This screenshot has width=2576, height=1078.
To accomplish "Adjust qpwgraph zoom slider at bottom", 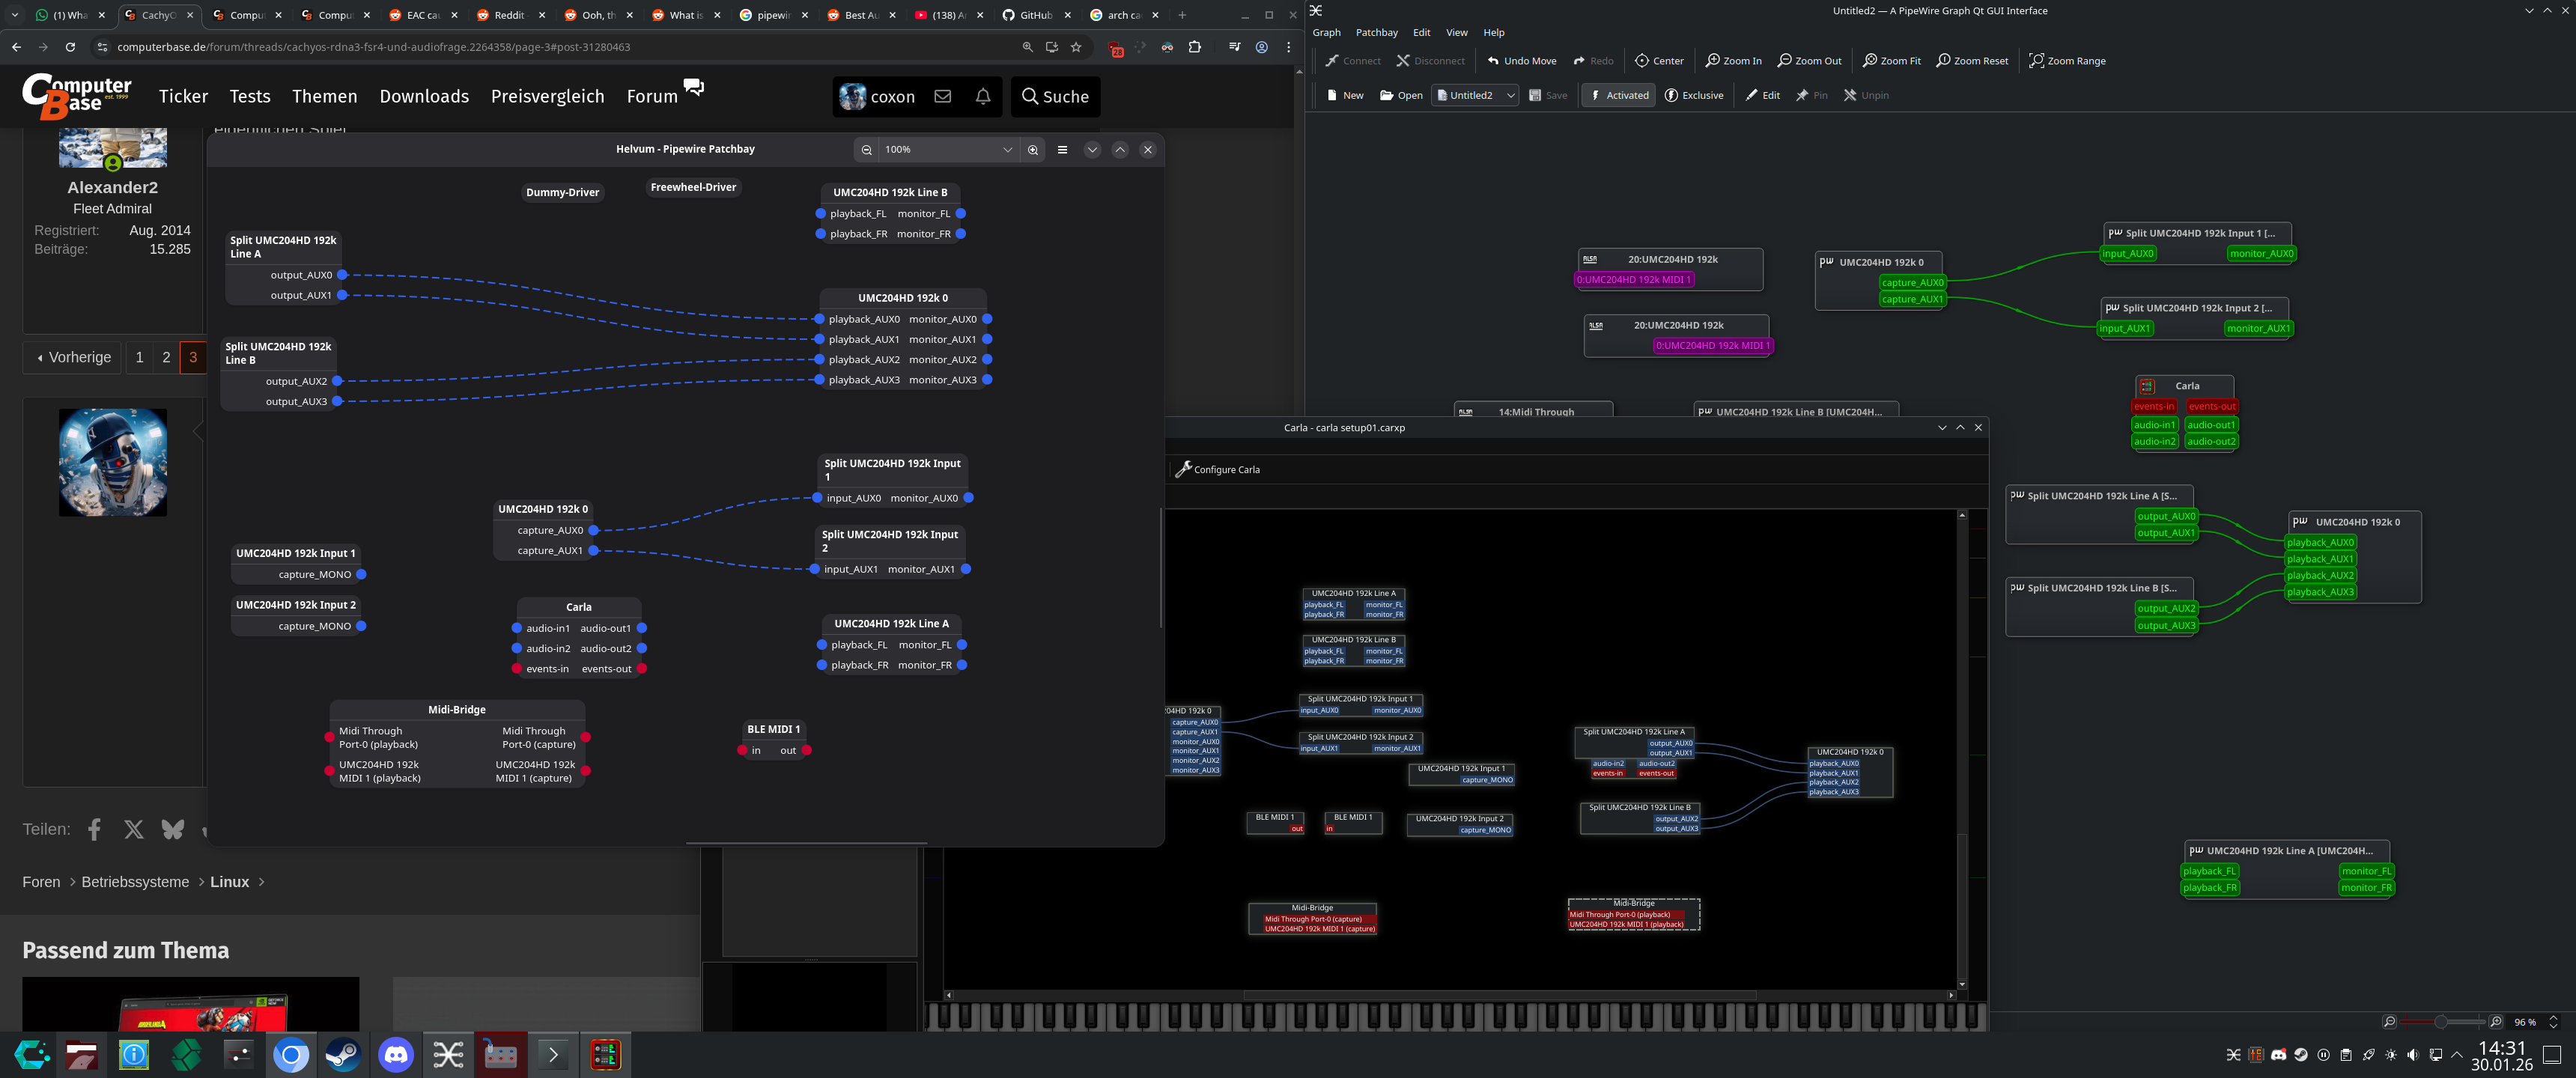I will (x=2441, y=1022).
